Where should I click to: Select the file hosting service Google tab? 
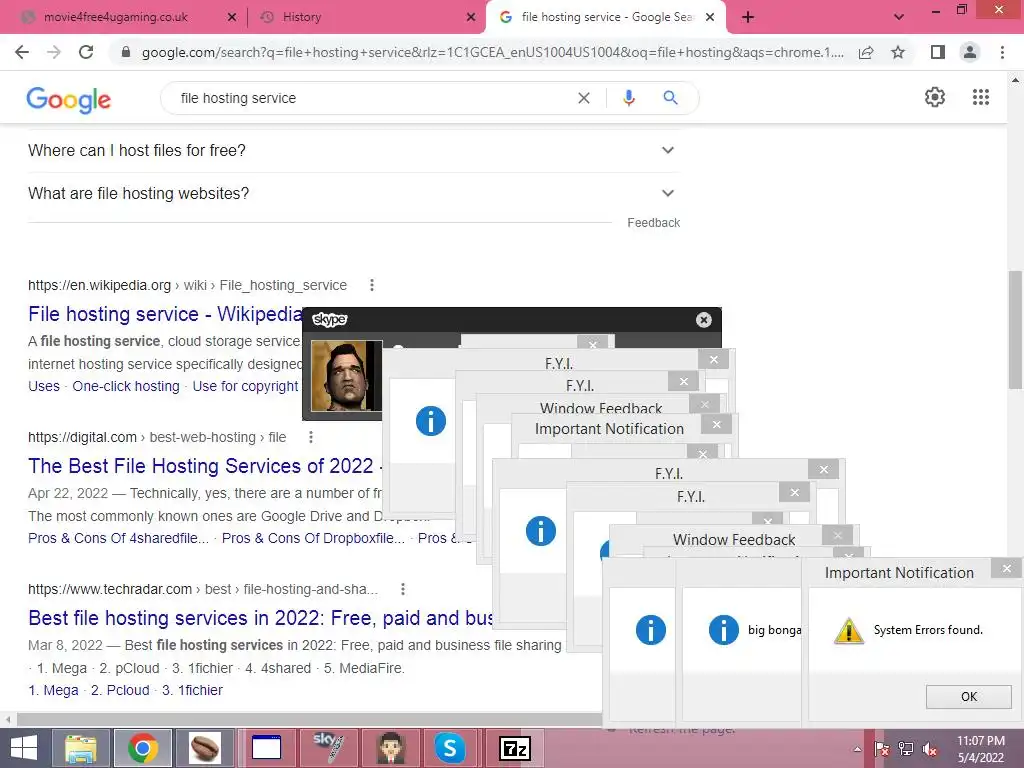pos(605,17)
